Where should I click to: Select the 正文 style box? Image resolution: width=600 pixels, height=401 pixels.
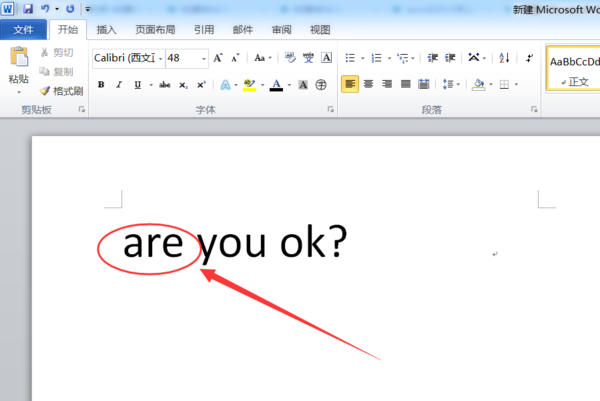coord(574,69)
